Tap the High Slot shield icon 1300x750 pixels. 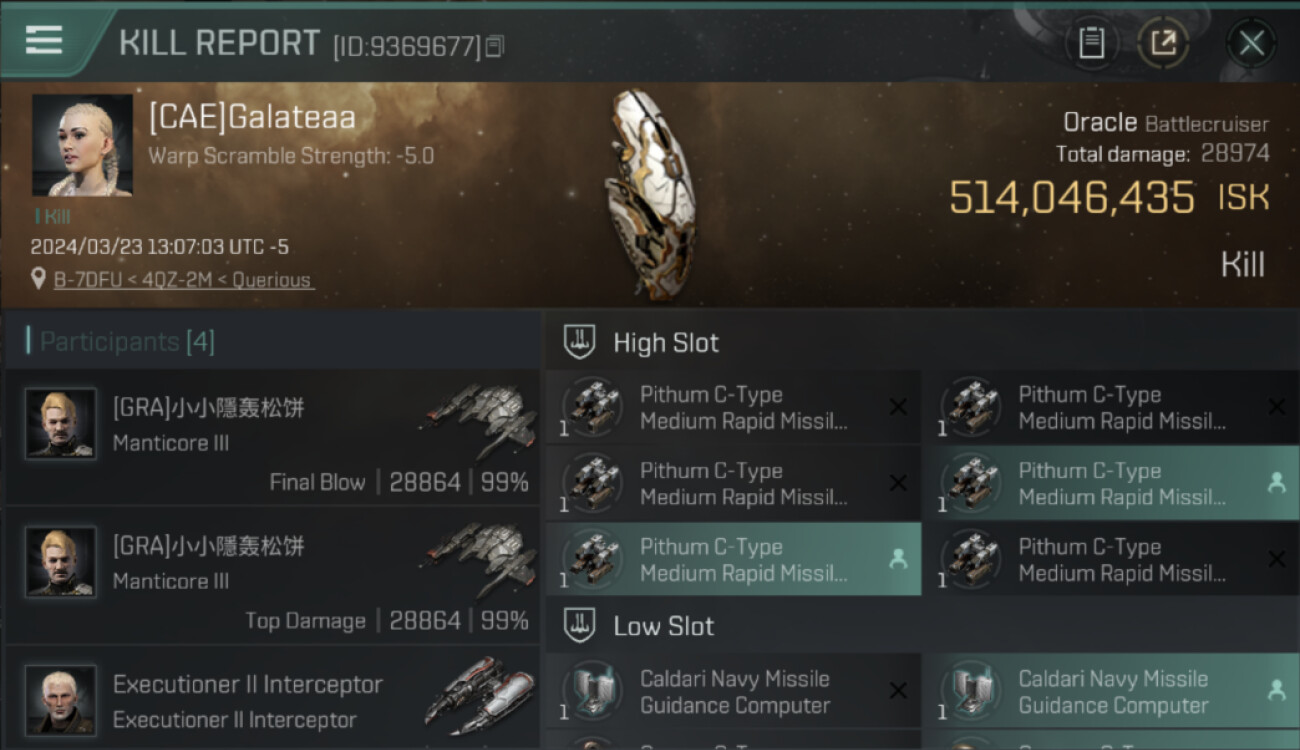click(580, 342)
